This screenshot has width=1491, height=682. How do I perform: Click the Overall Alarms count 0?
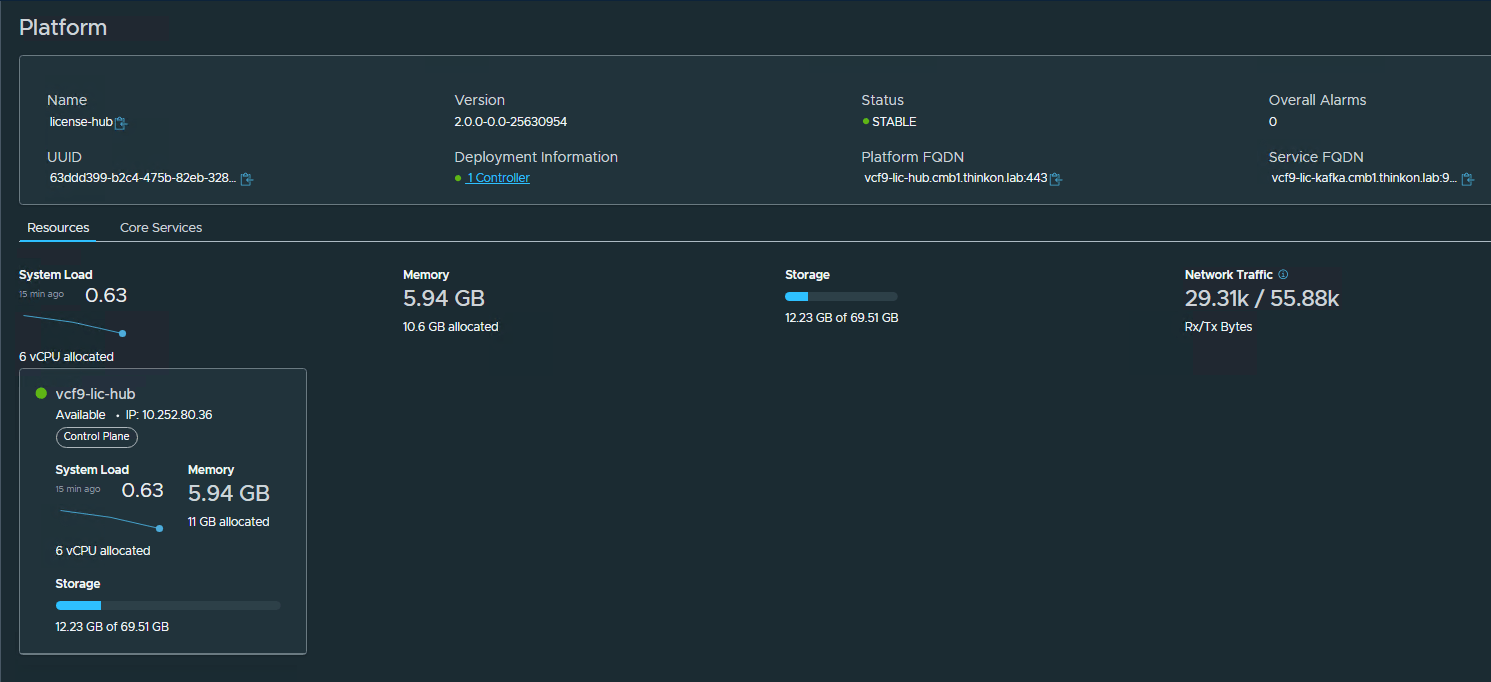pos(1273,122)
